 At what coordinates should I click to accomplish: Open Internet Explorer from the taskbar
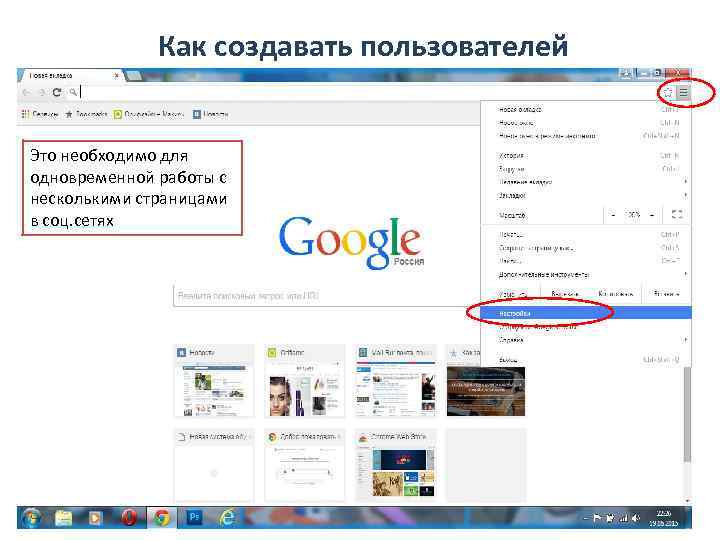pyautogui.click(x=227, y=518)
